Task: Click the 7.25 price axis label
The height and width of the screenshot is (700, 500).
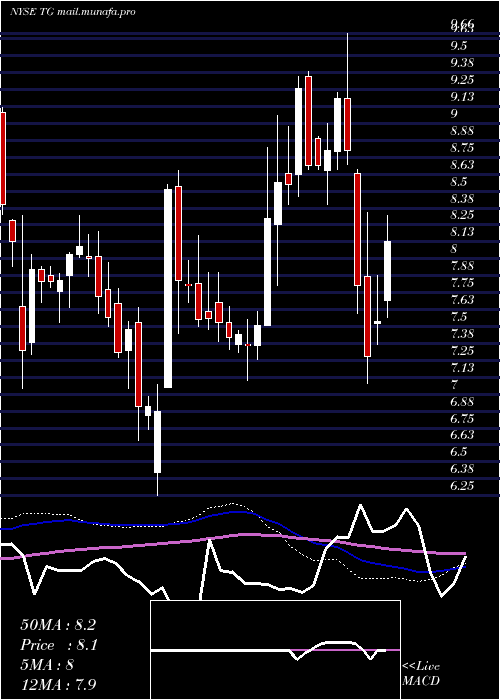Action: [462, 351]
